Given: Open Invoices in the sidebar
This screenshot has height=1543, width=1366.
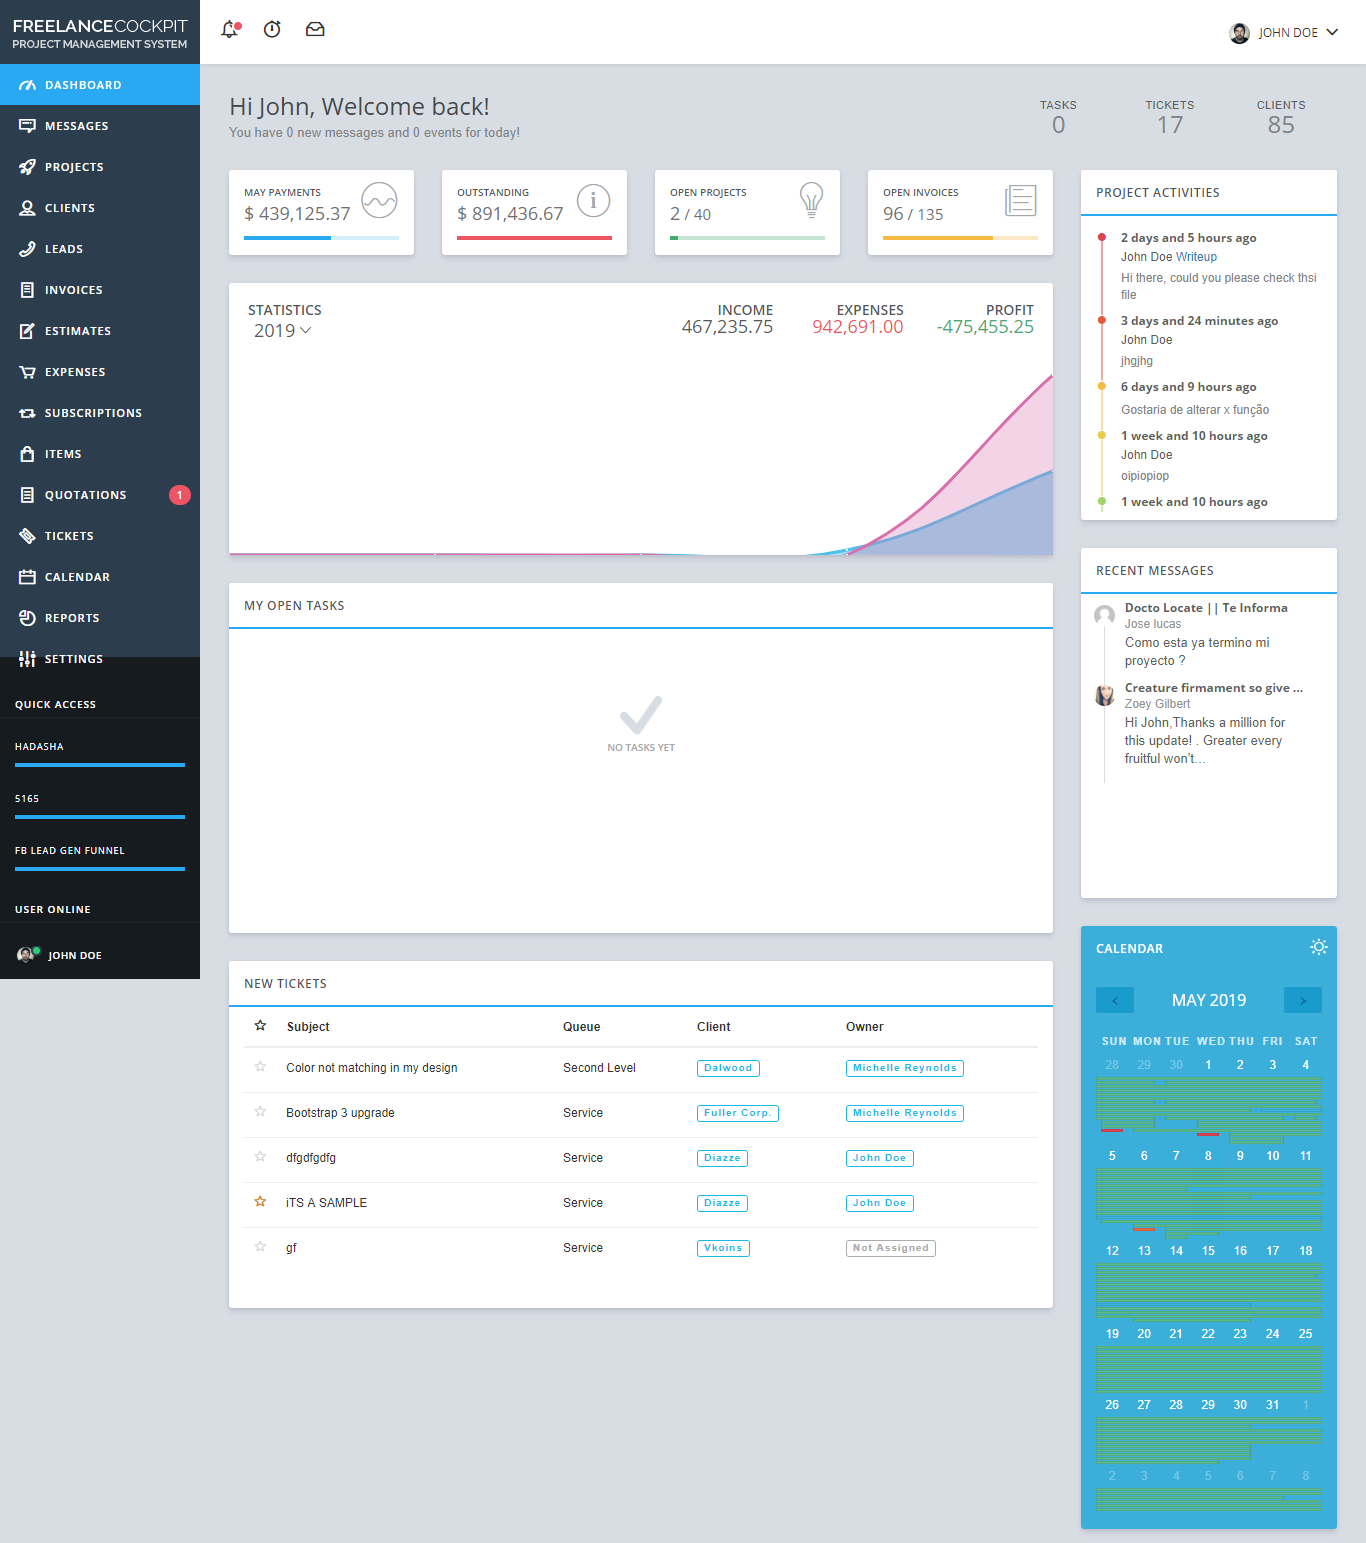Looking at the screenshot, I should (x=73, y=290).
